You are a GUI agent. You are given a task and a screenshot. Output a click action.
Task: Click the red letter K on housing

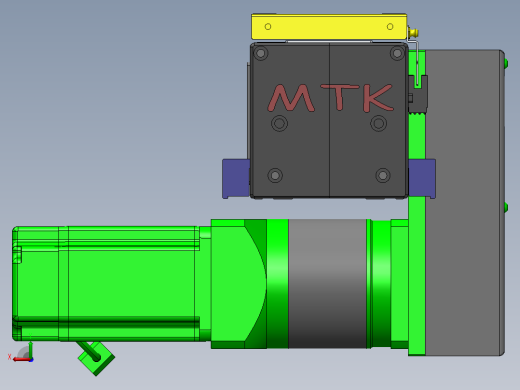[378, 98]
